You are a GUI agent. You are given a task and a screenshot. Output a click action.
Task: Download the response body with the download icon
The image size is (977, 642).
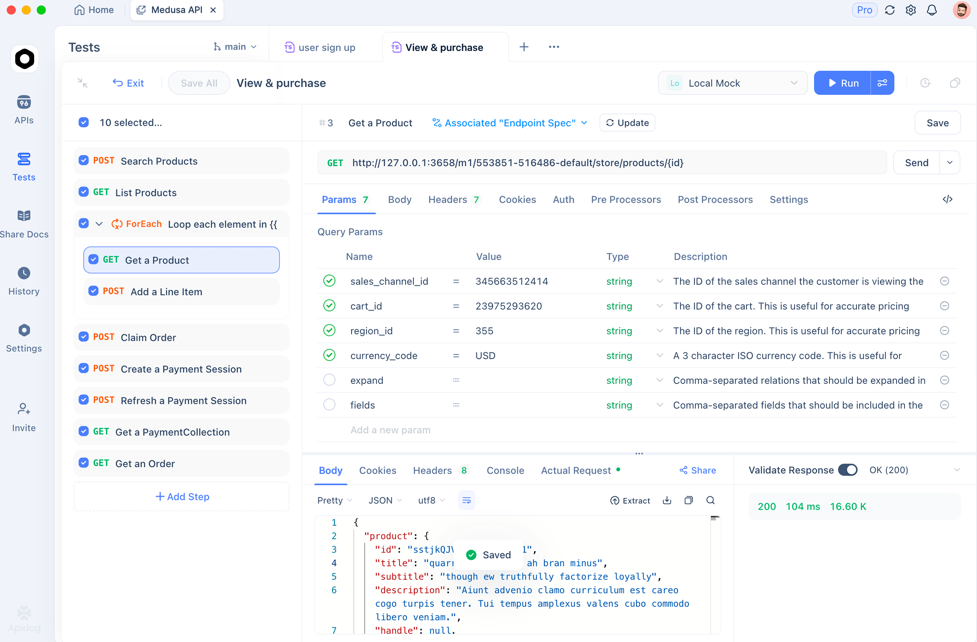coord(667,500)
